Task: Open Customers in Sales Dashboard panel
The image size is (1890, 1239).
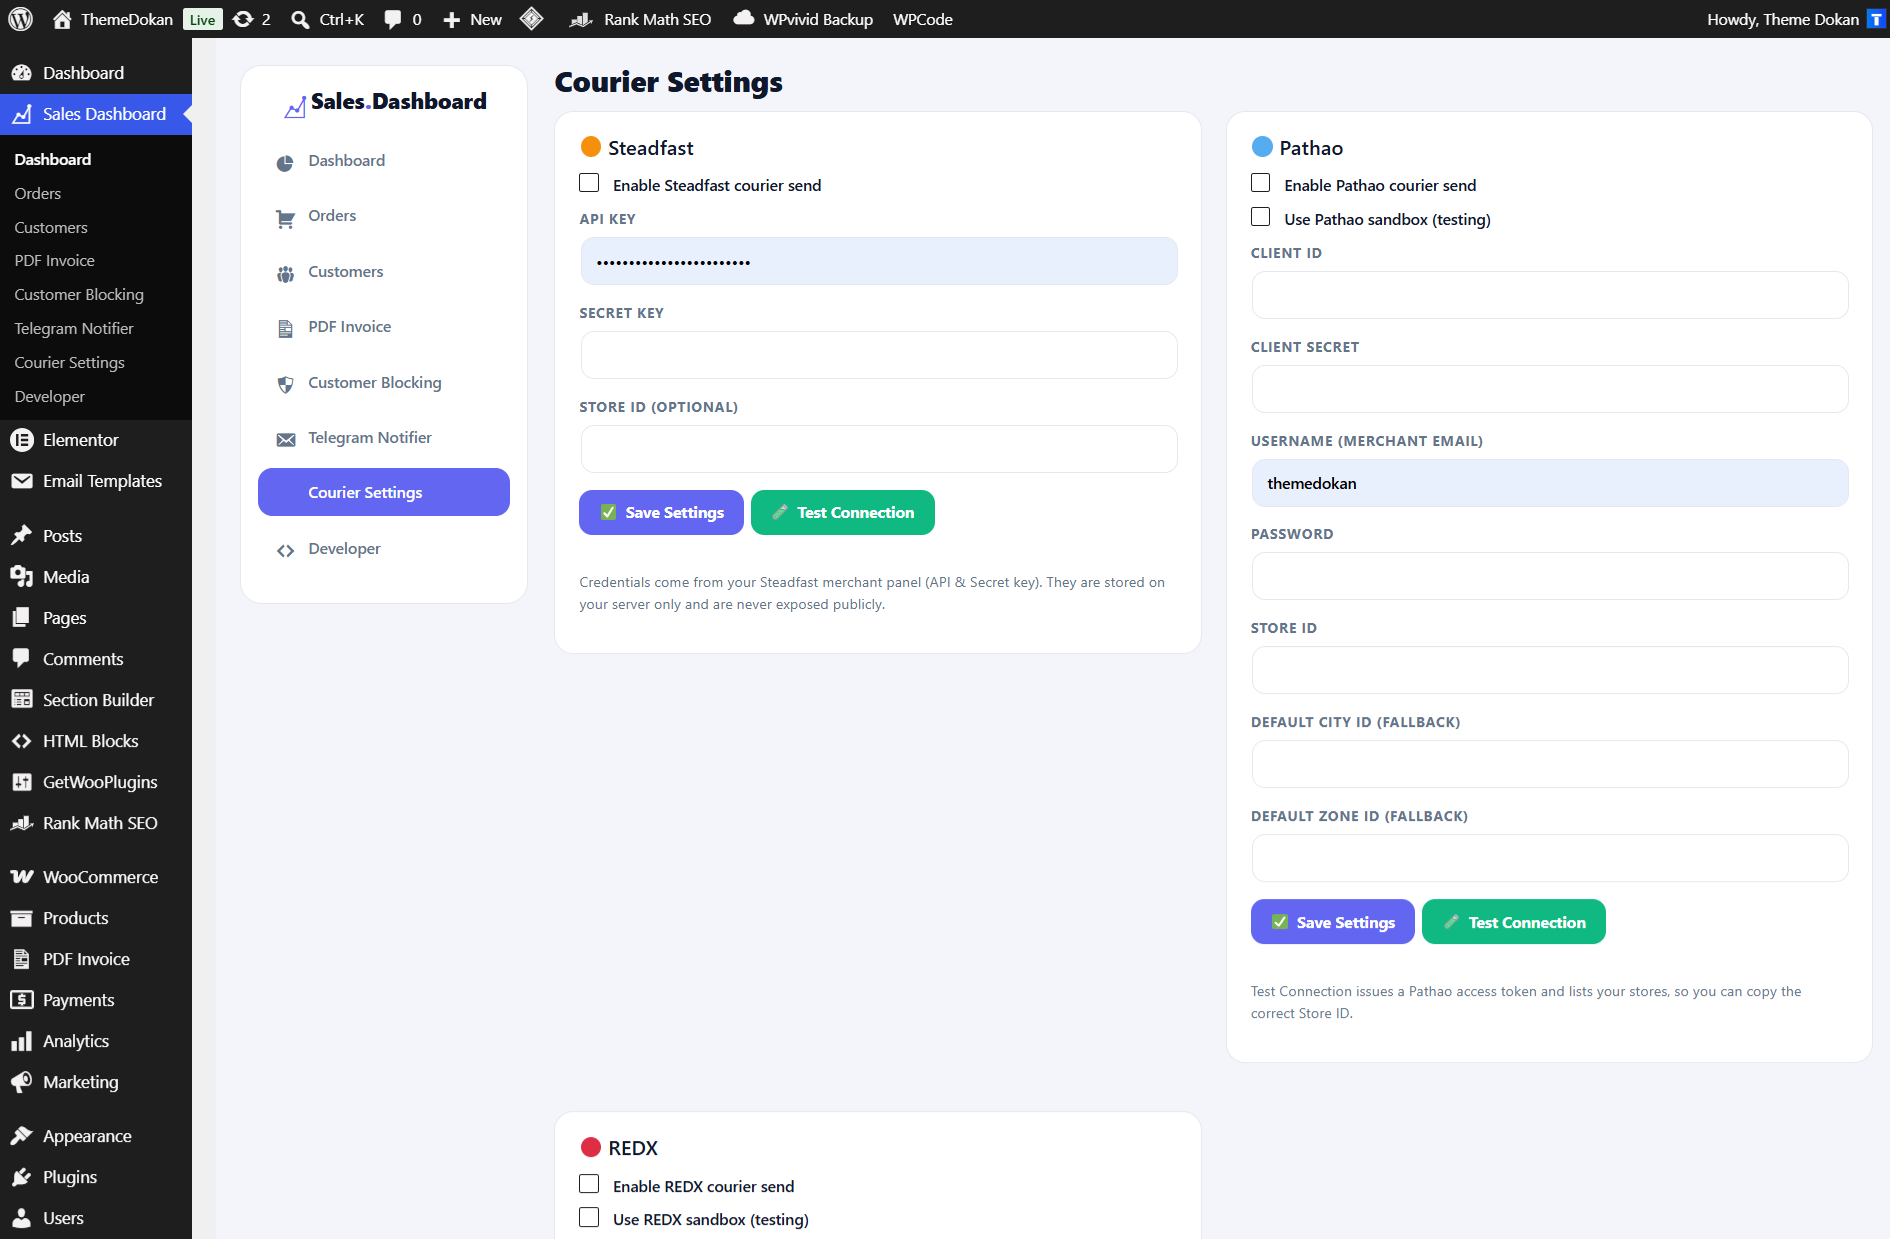Action: (x=384, y=272)
